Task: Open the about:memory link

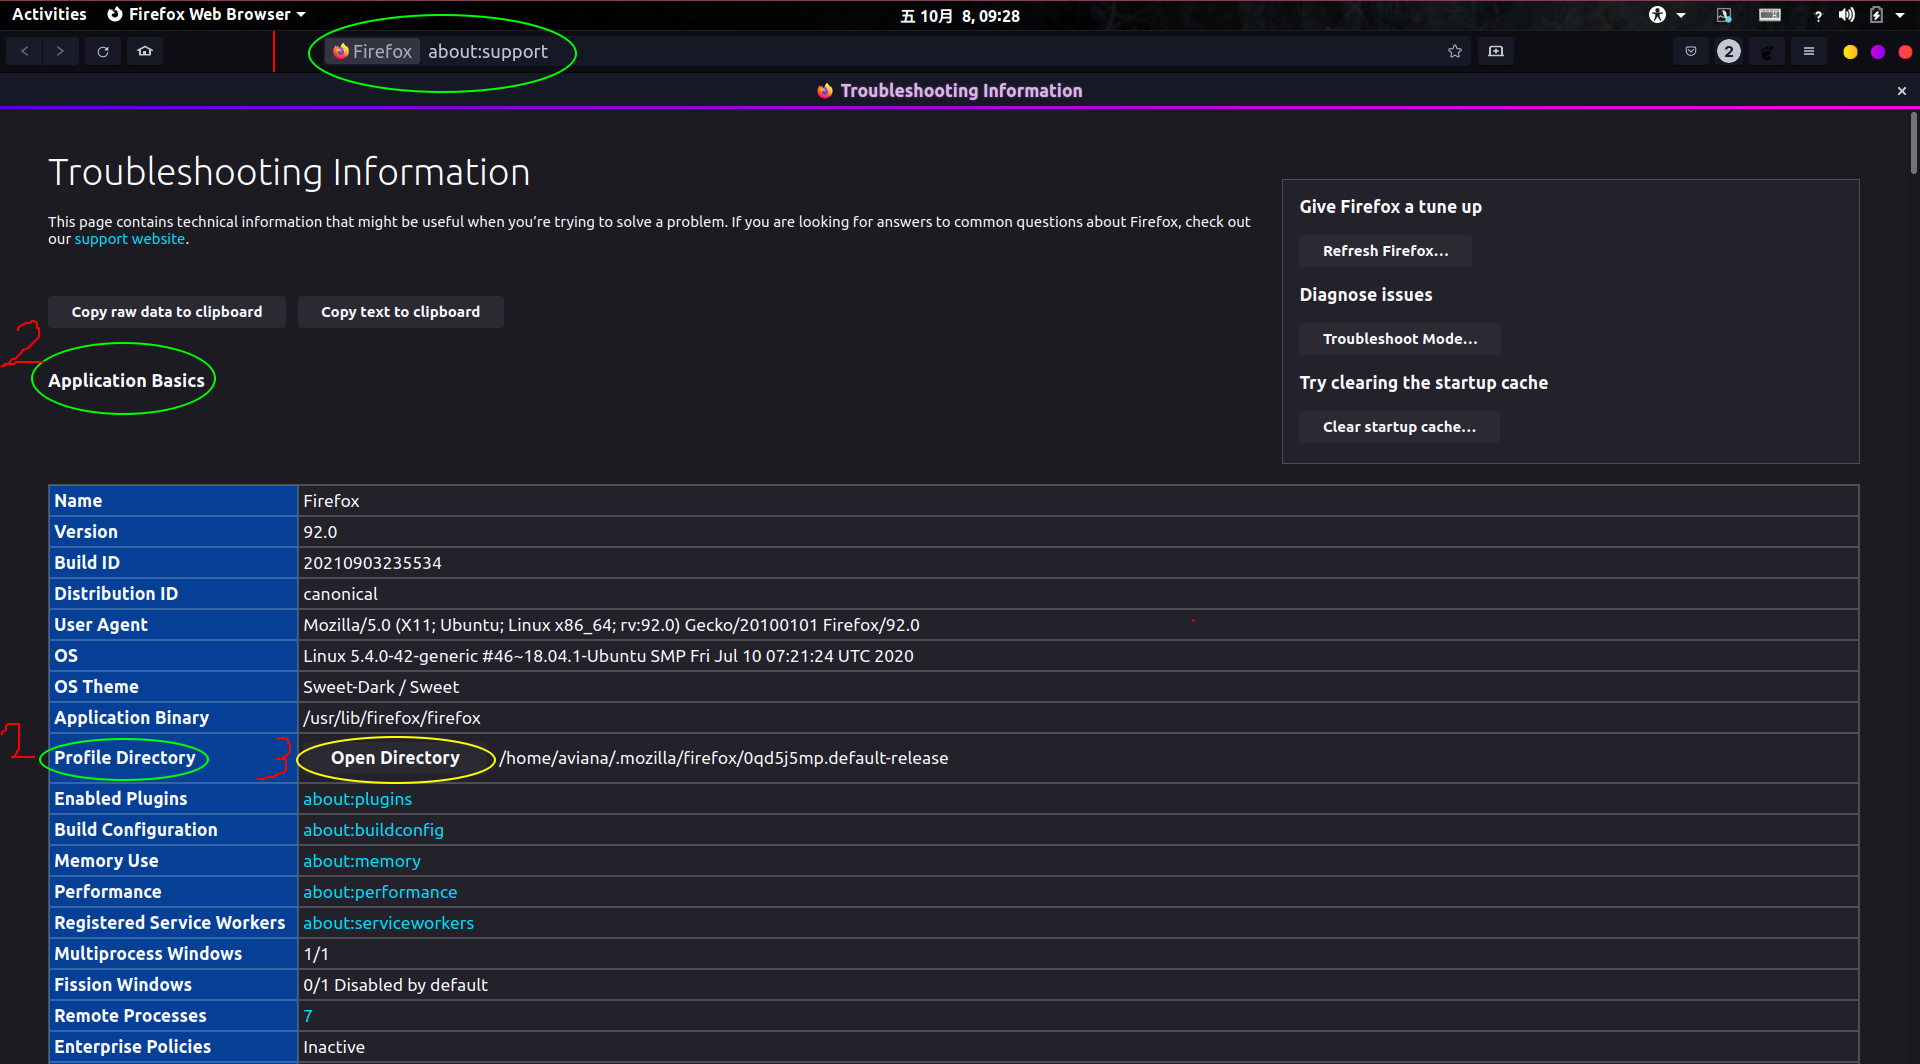Action: 361,861
